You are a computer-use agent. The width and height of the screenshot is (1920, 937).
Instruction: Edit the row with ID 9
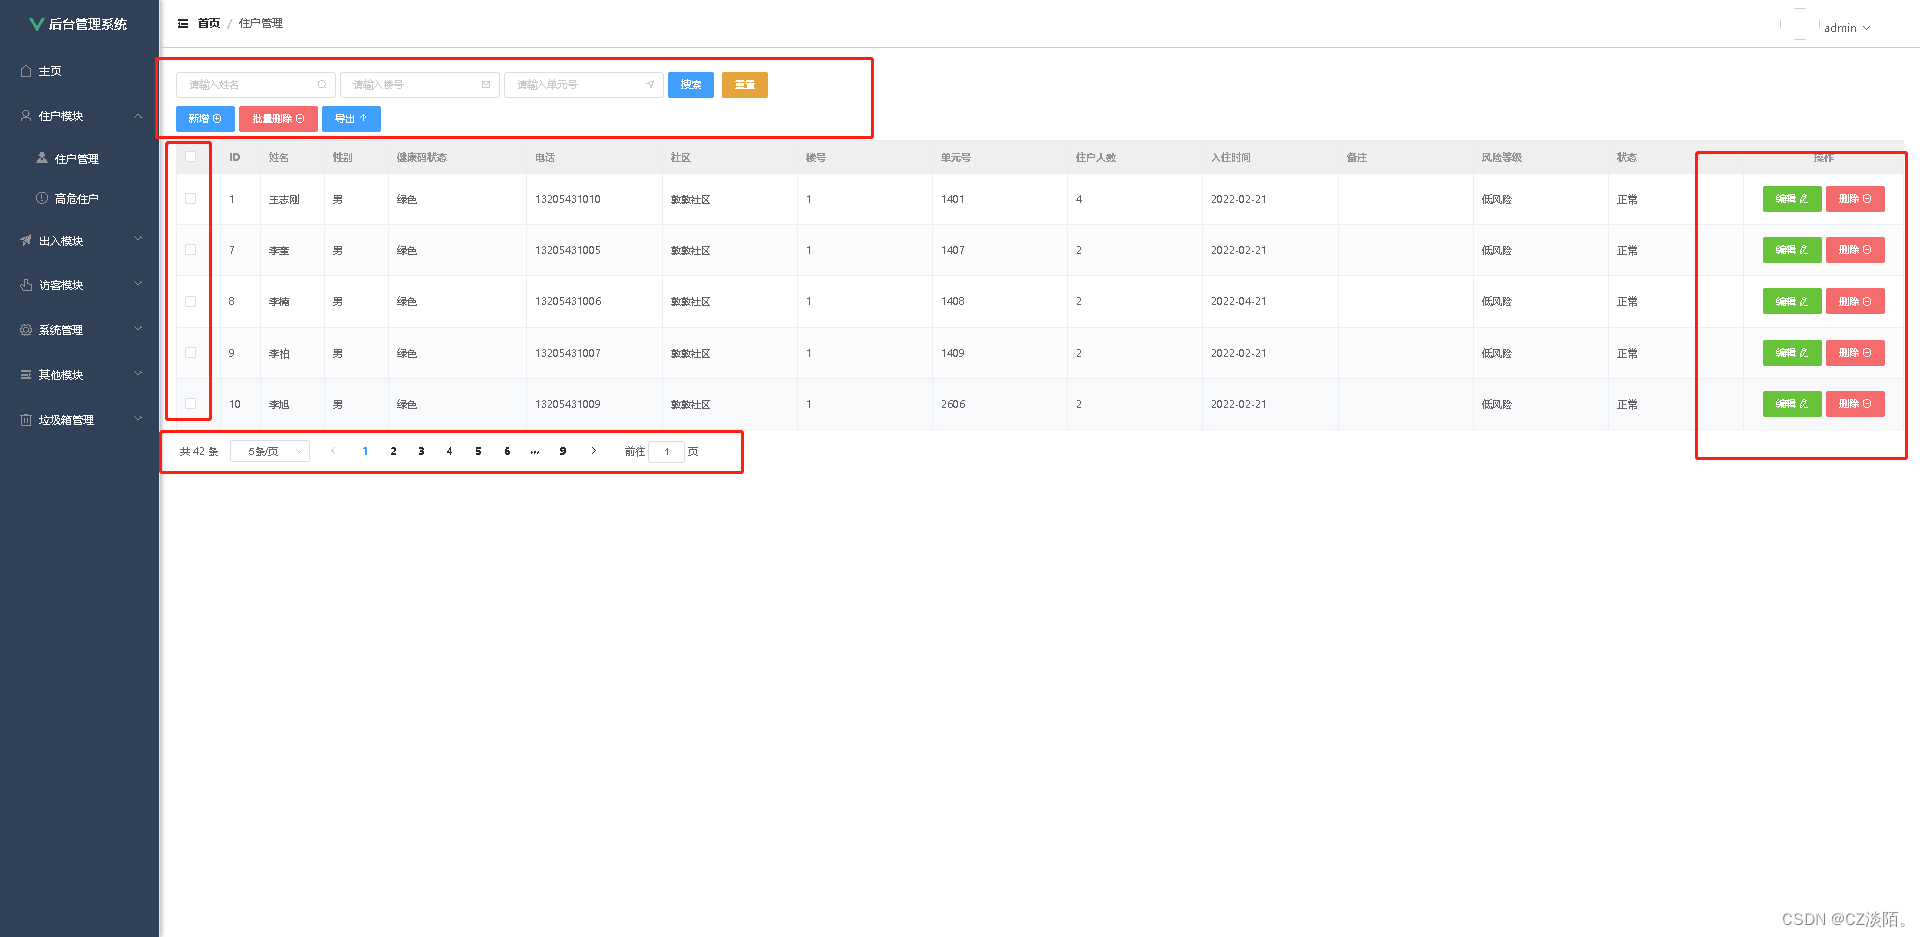click(x=1792, y=353)
